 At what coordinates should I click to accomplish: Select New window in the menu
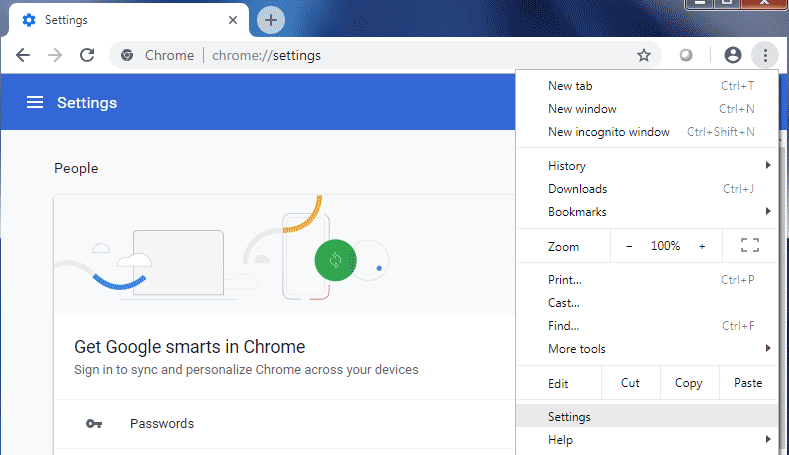(x=647, y=109)
